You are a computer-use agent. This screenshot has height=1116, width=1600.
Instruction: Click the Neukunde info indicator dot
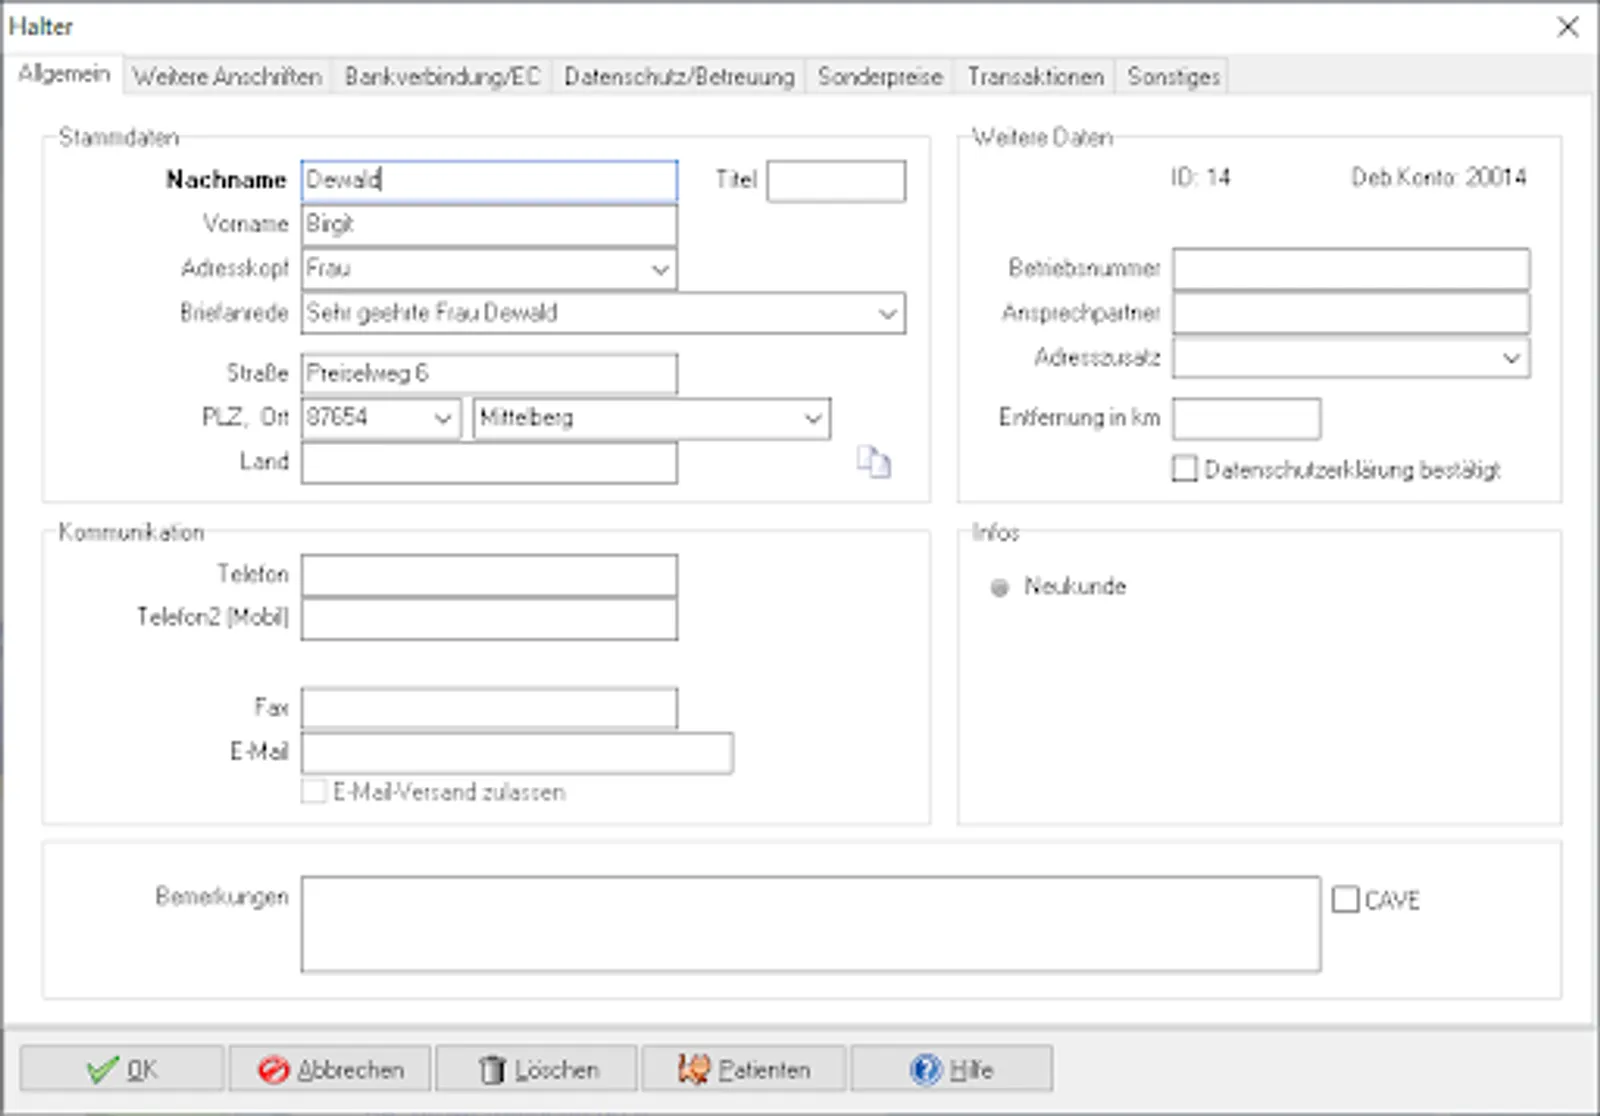coord(999,588)
